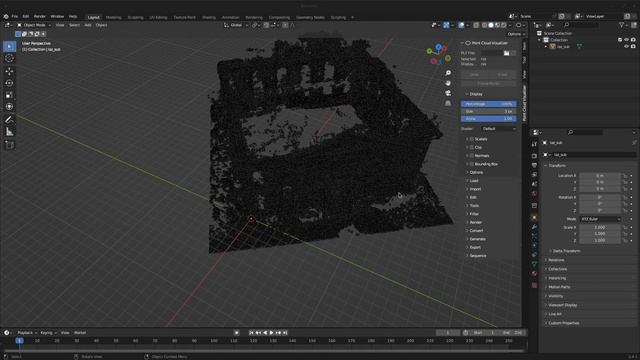Viewport: 640px width, 360px height.
Task: Open the Window menu
Action: (x=57, y=17)
